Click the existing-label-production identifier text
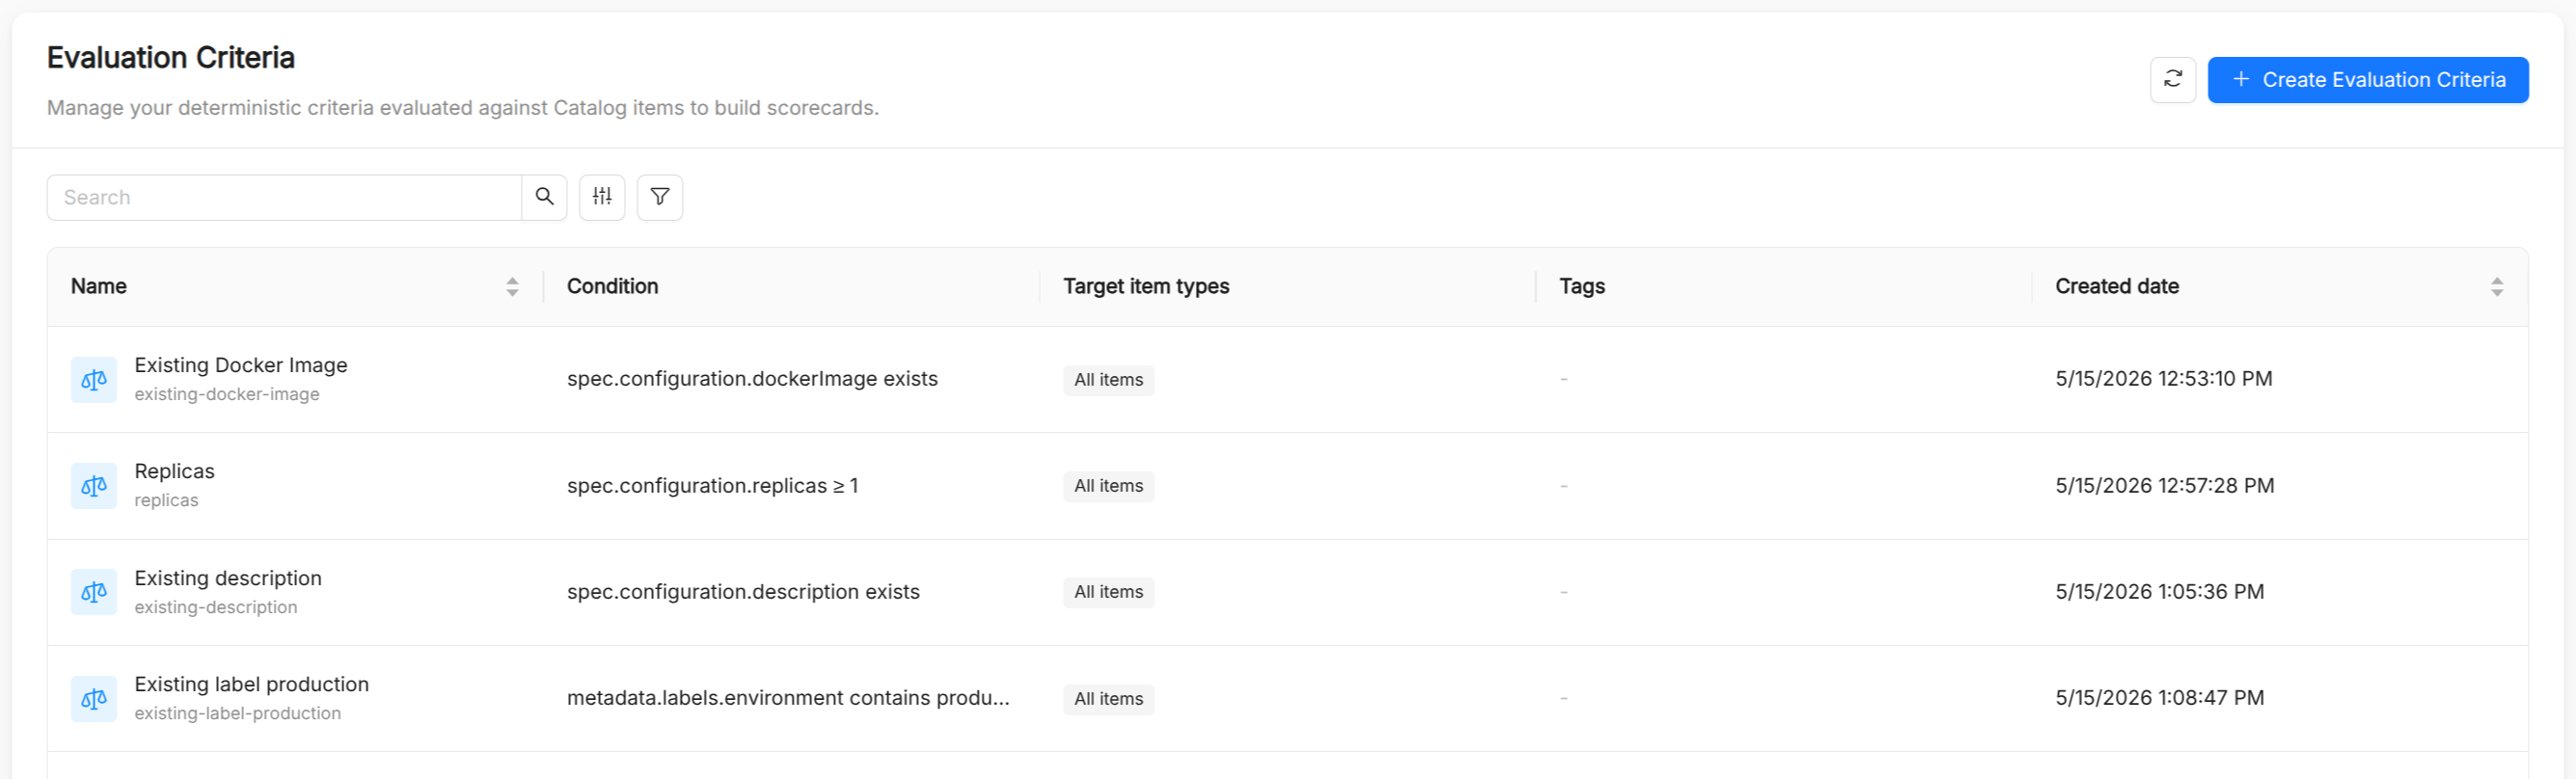The height and width of the screenshot is (779, 2576). click(x=237, y=713)
